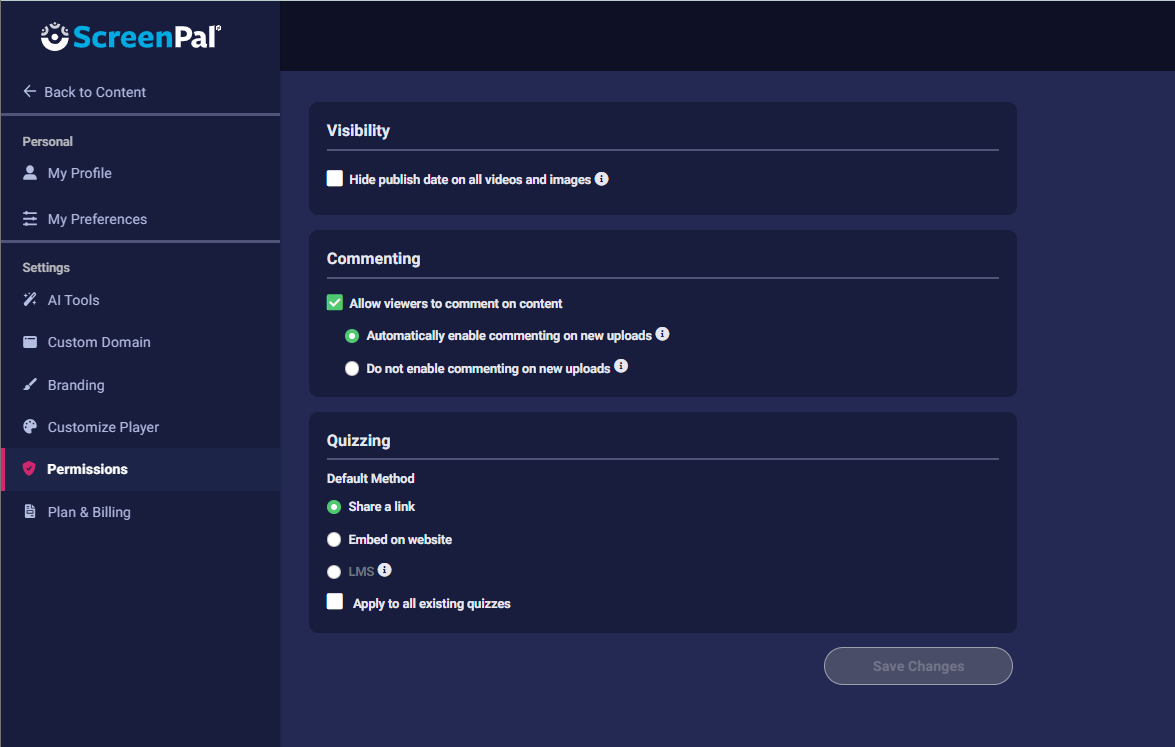Click the Branding paintbrush icon
1175x747 pixels.
[x=30, y=385]
